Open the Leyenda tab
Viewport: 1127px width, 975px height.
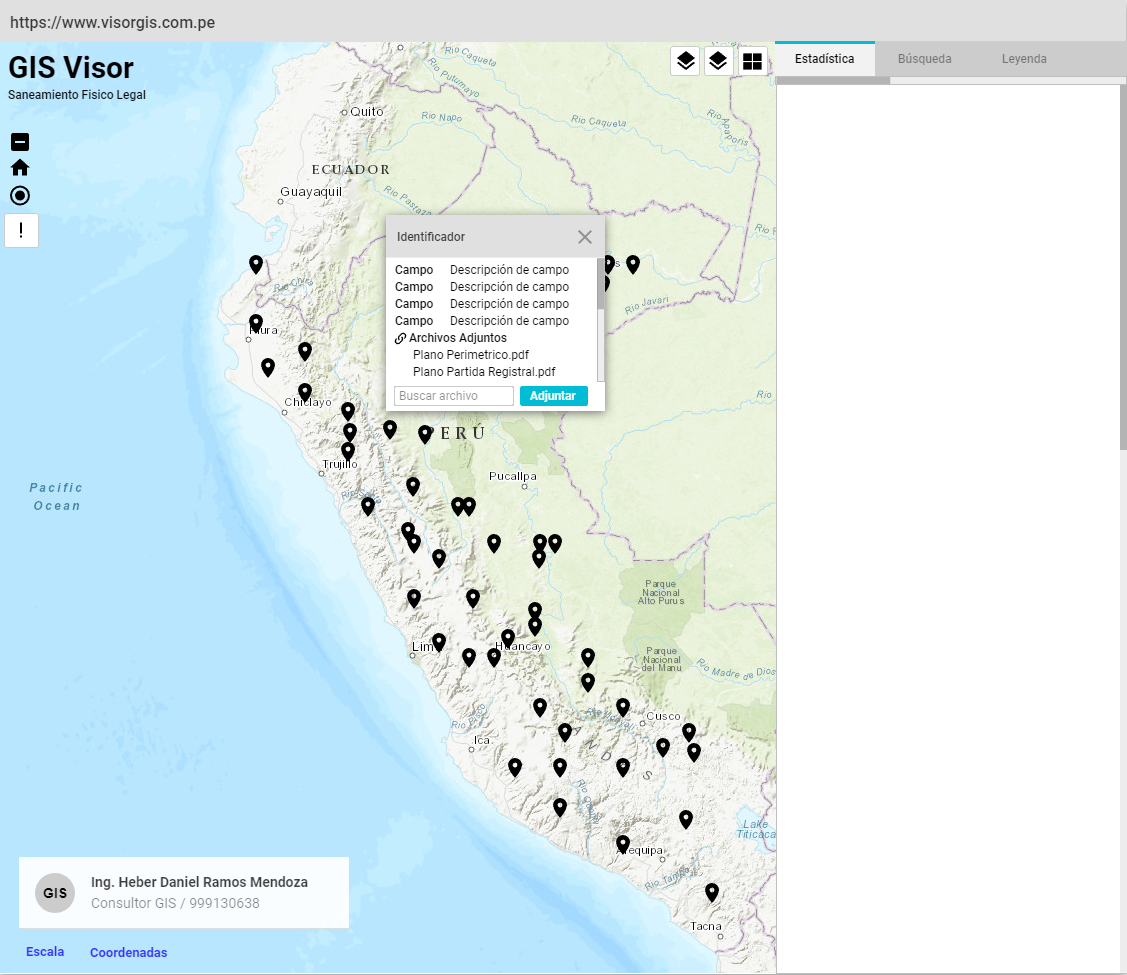tap(1024, 59)
